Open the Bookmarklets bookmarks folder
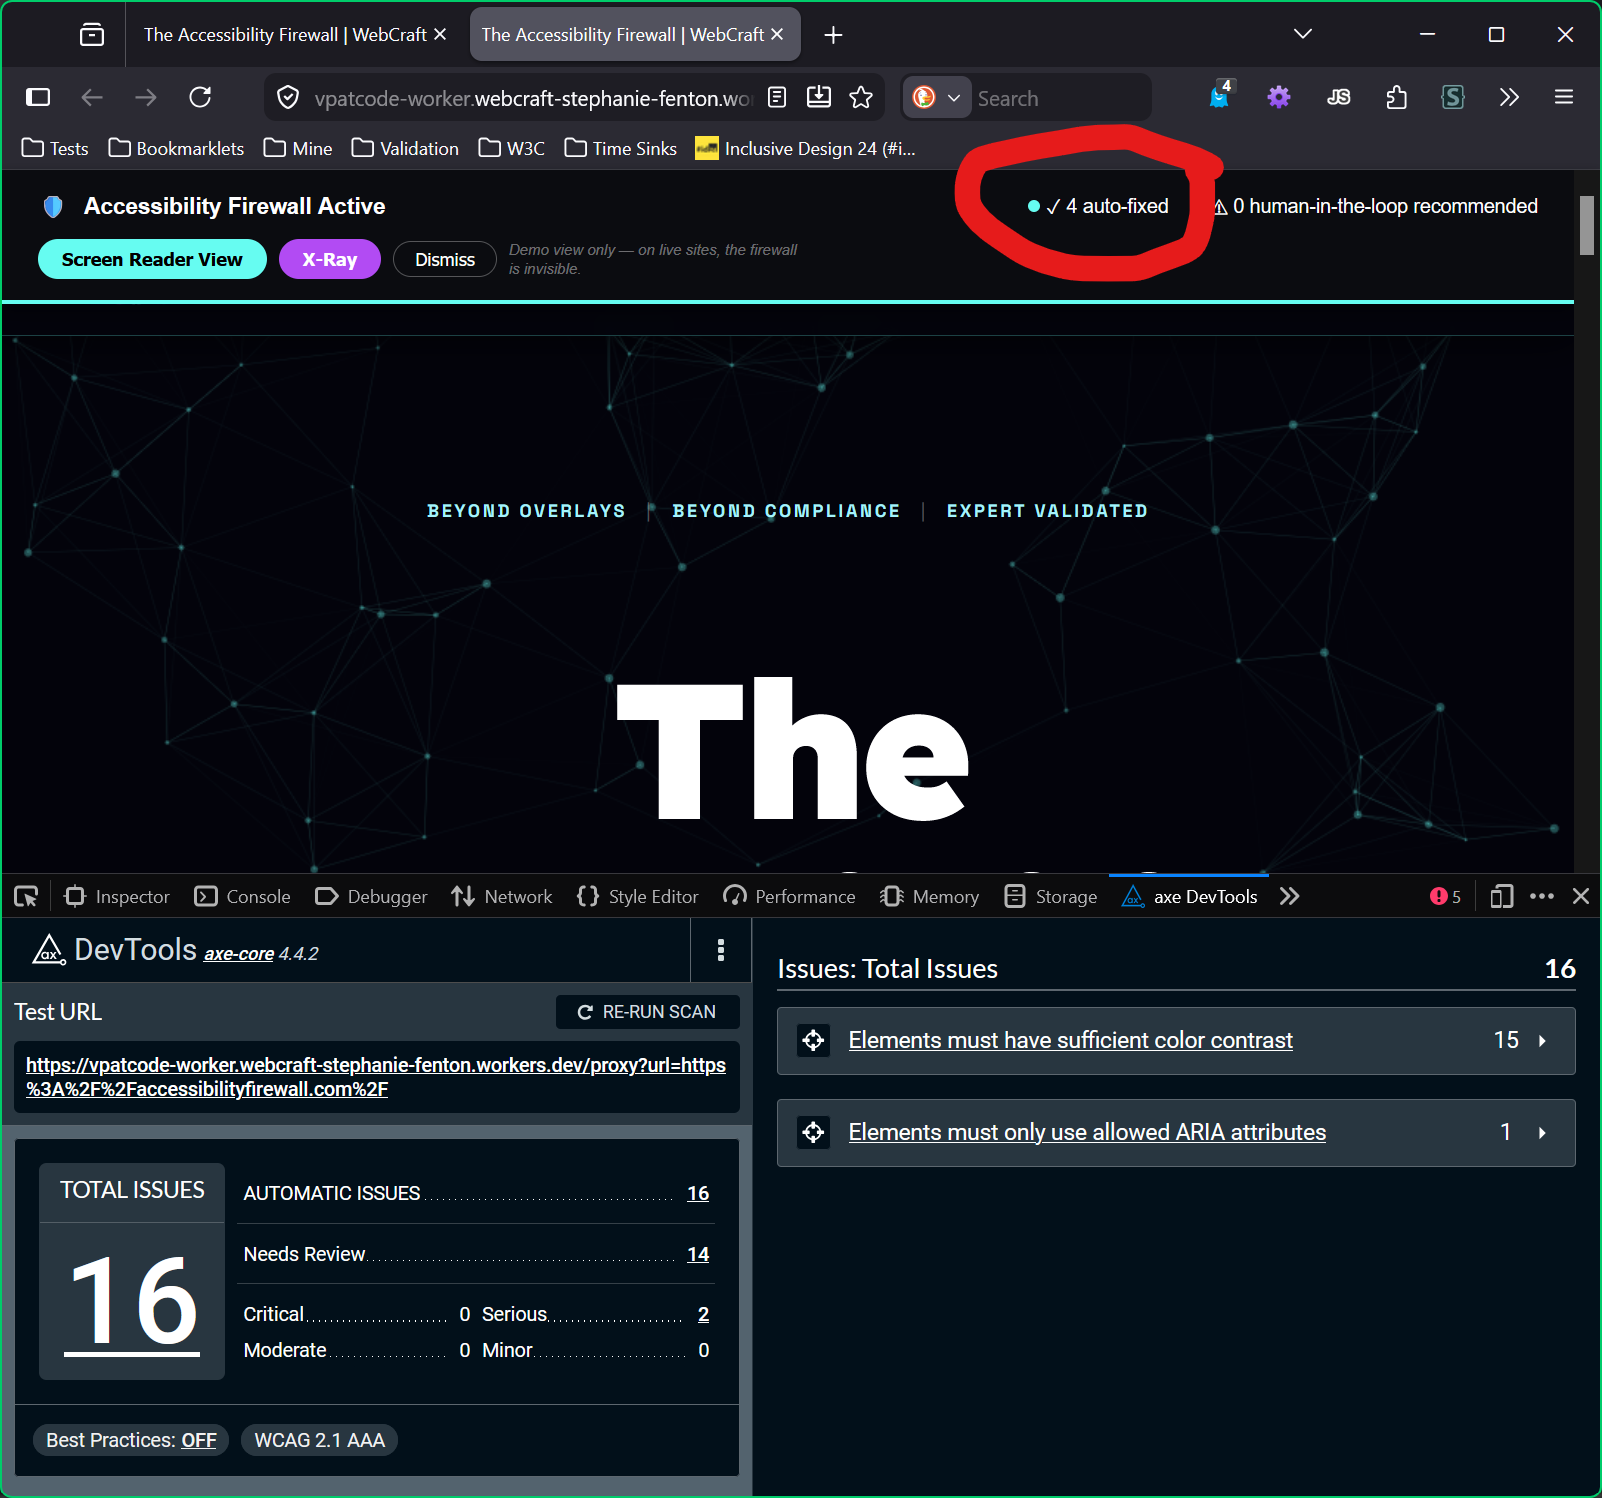The height and width of the screenshot is (1498, 1602). 176,149
